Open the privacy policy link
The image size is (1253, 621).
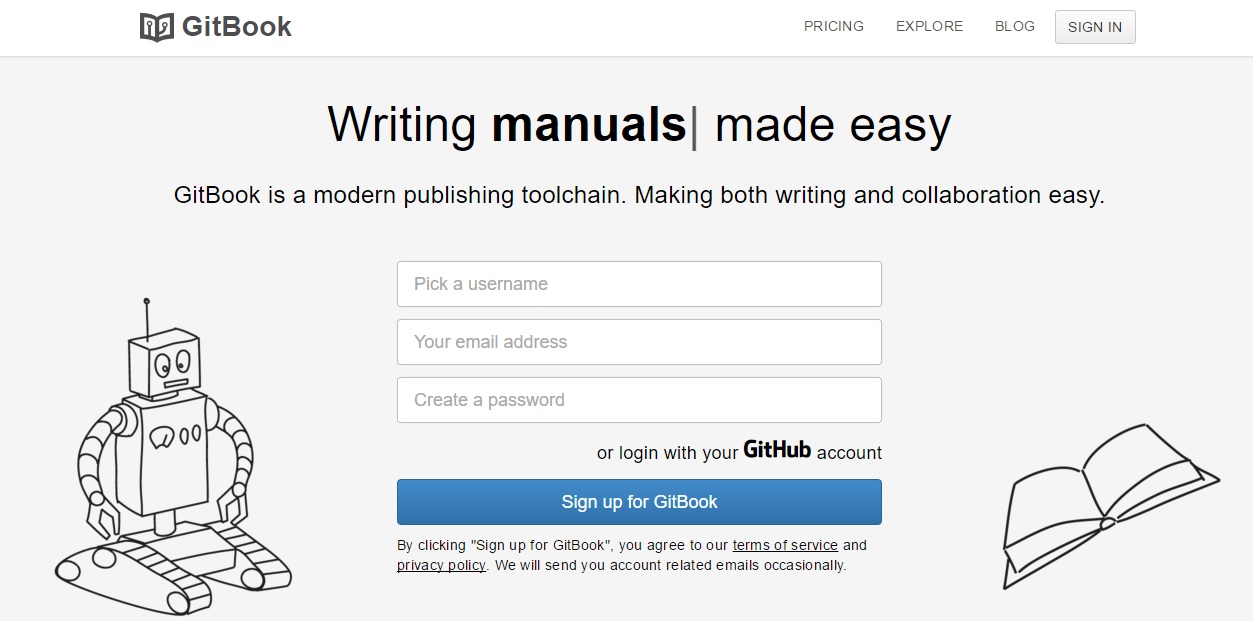tap(441, 565)
